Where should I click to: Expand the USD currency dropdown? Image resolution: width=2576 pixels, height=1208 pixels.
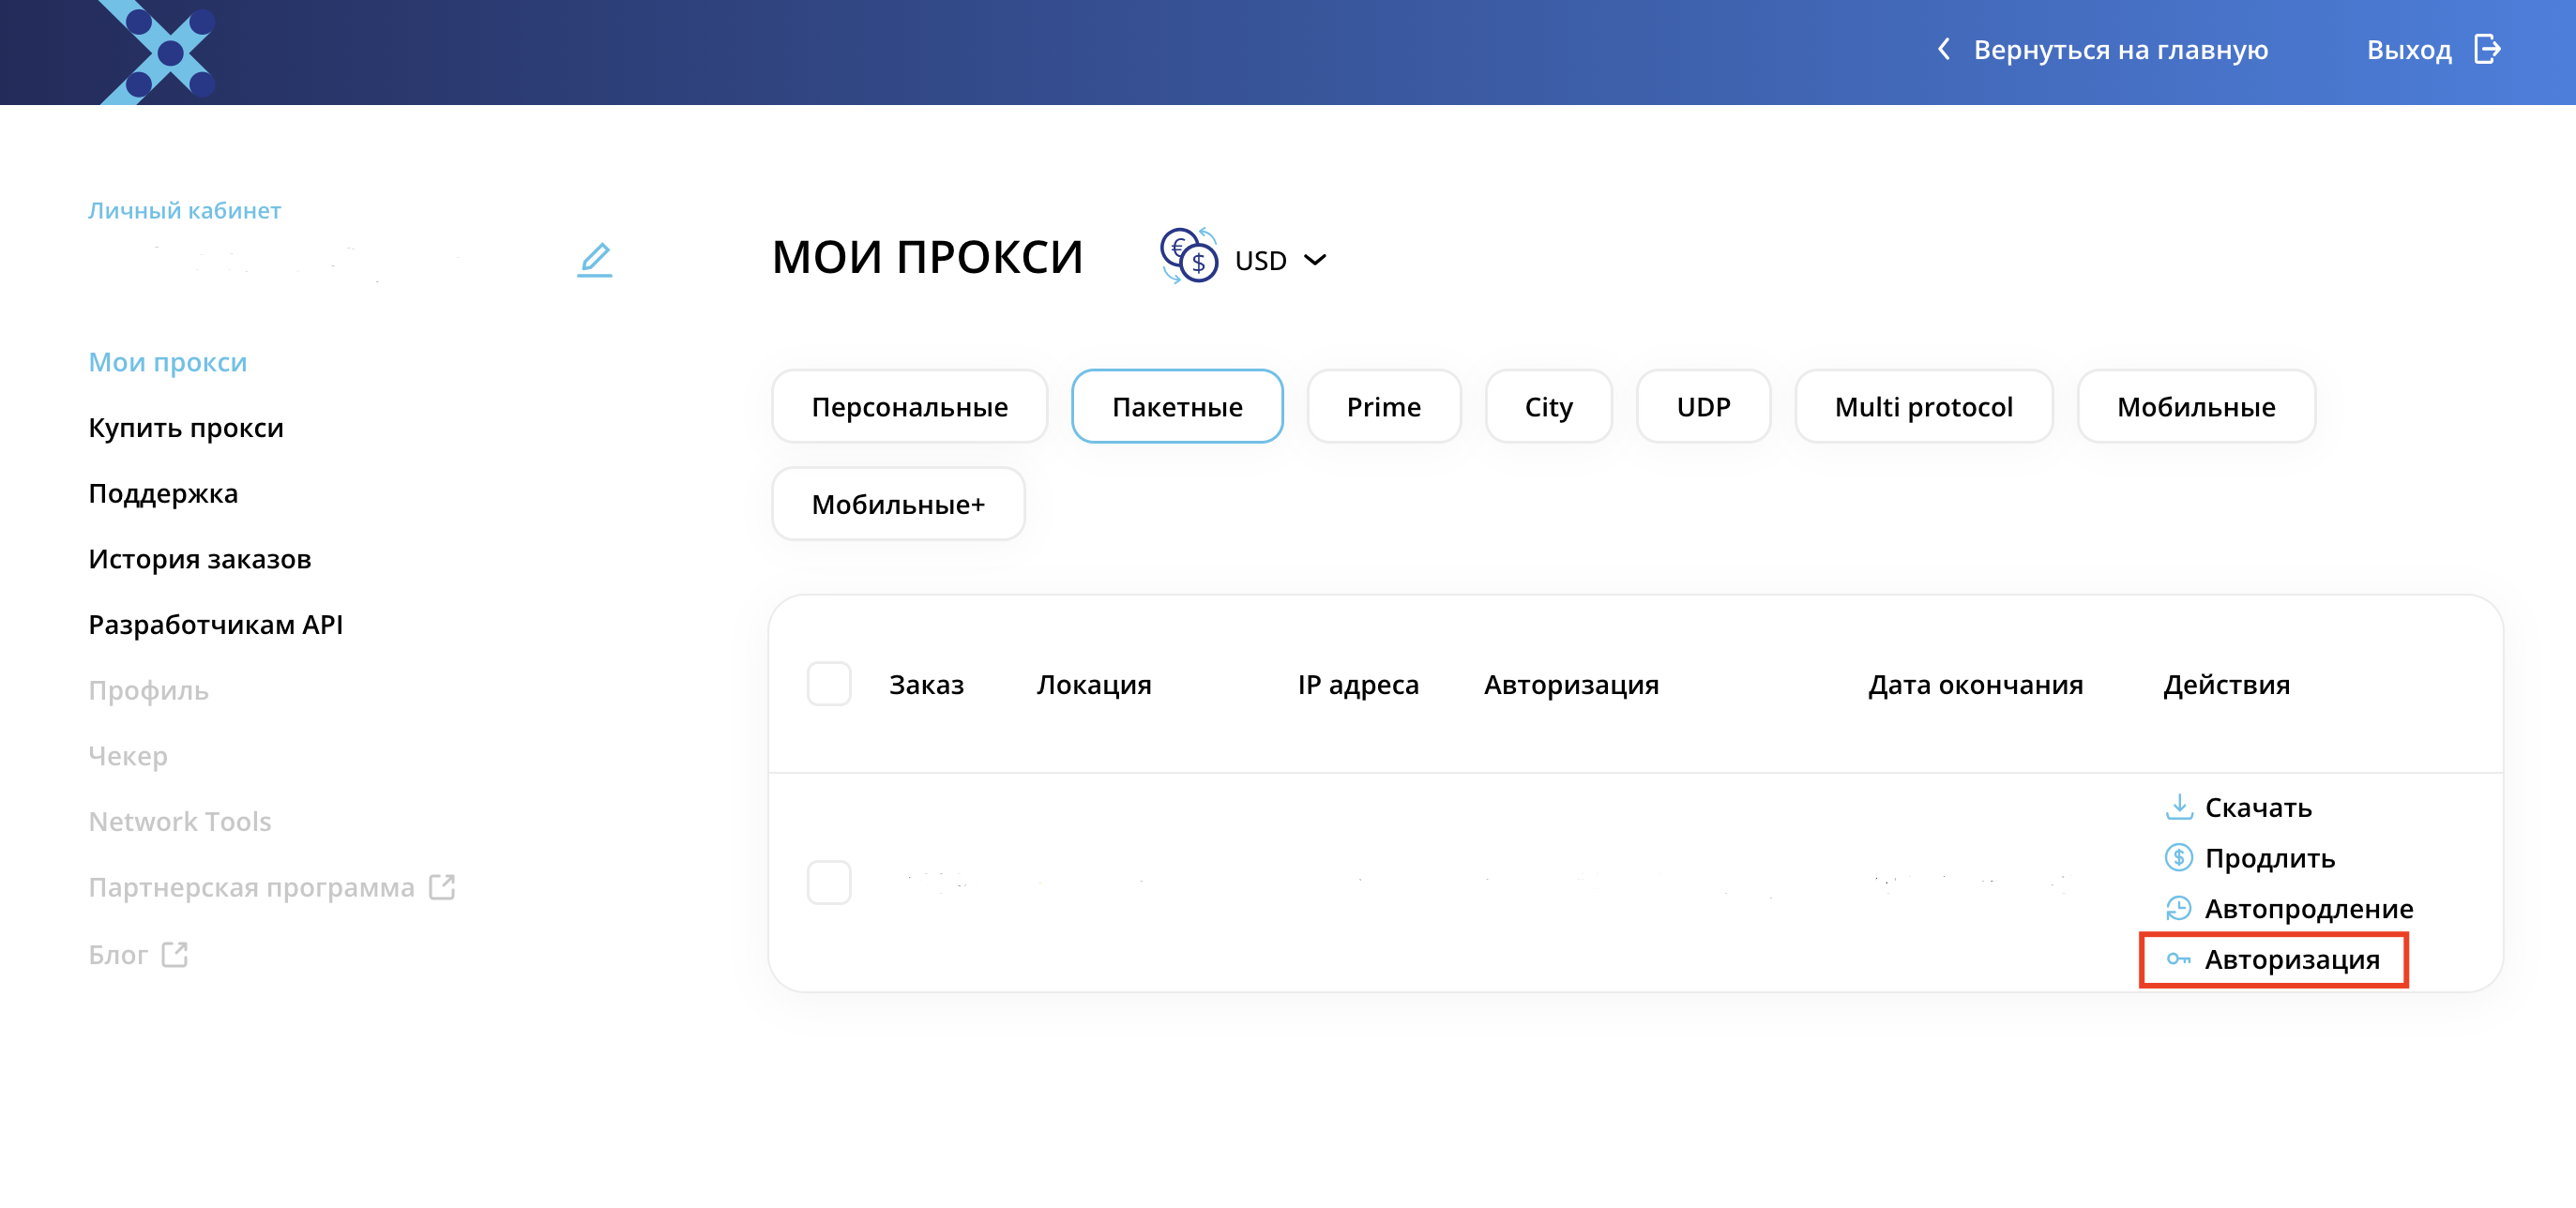(x=1281, y=258)
